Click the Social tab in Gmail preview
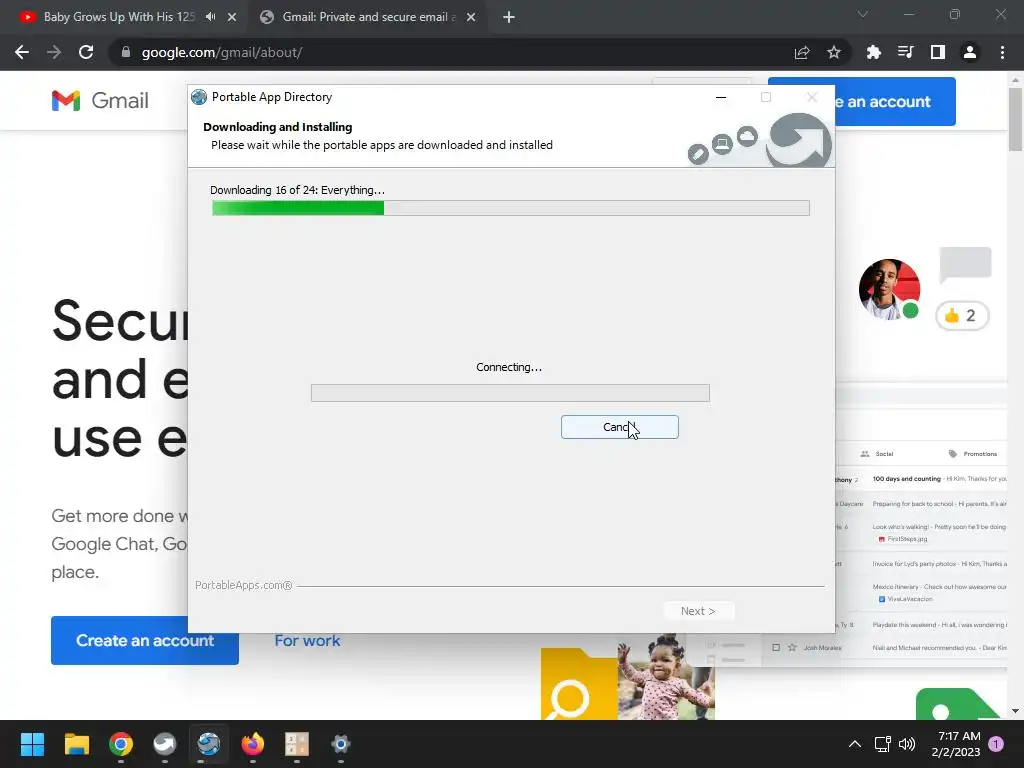1024x768 pixels. coord(877,453)
